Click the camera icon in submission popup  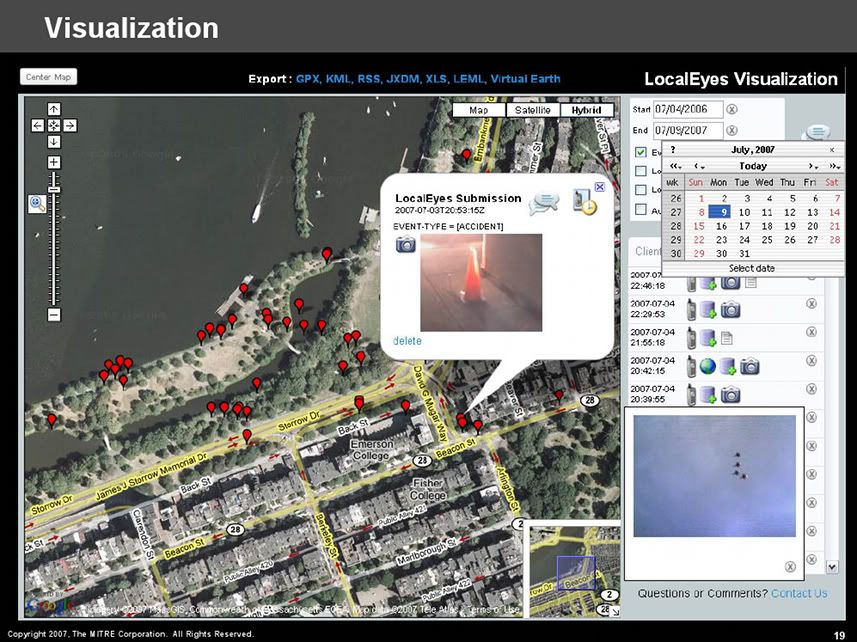(406, 244)
